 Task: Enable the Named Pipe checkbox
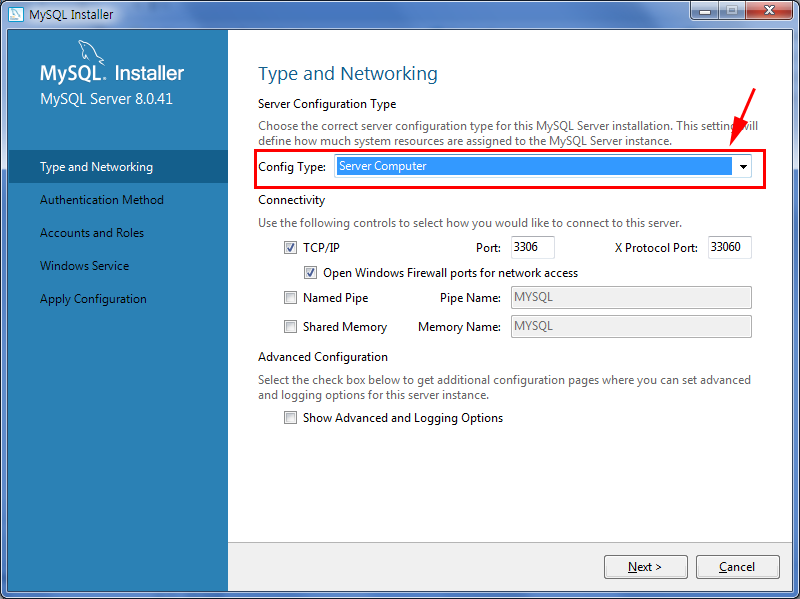[x=290, y=297]
